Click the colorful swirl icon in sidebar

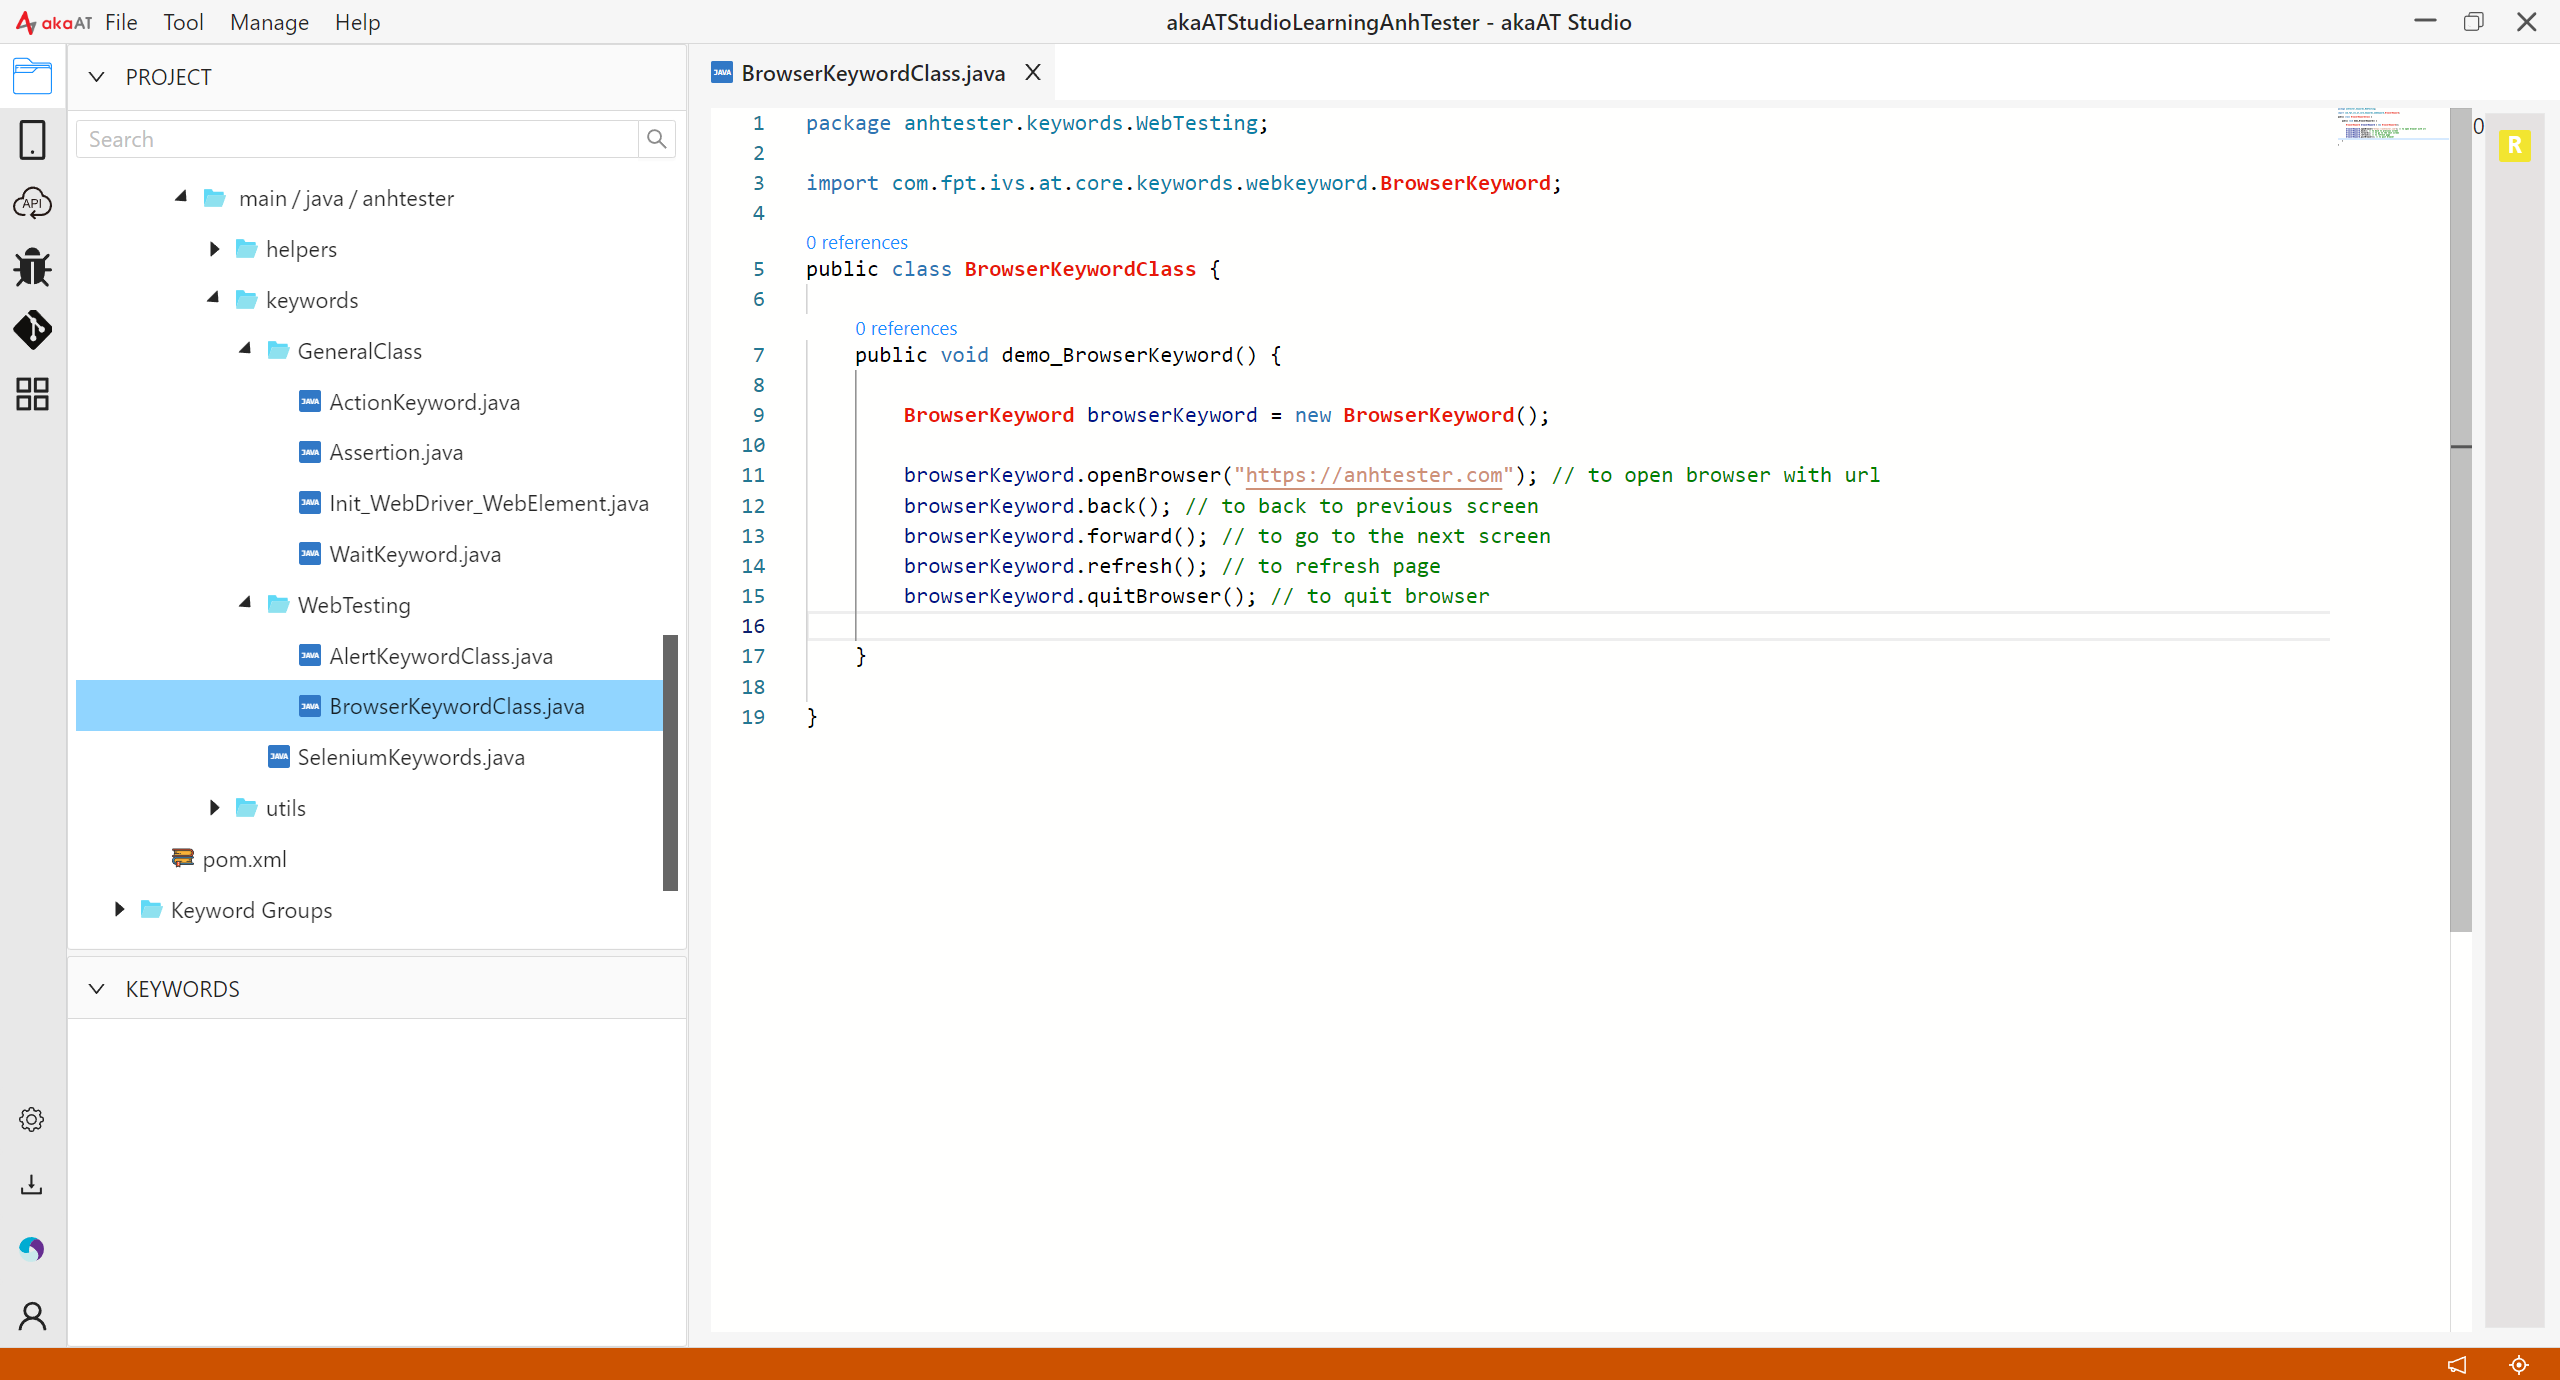32,1249
